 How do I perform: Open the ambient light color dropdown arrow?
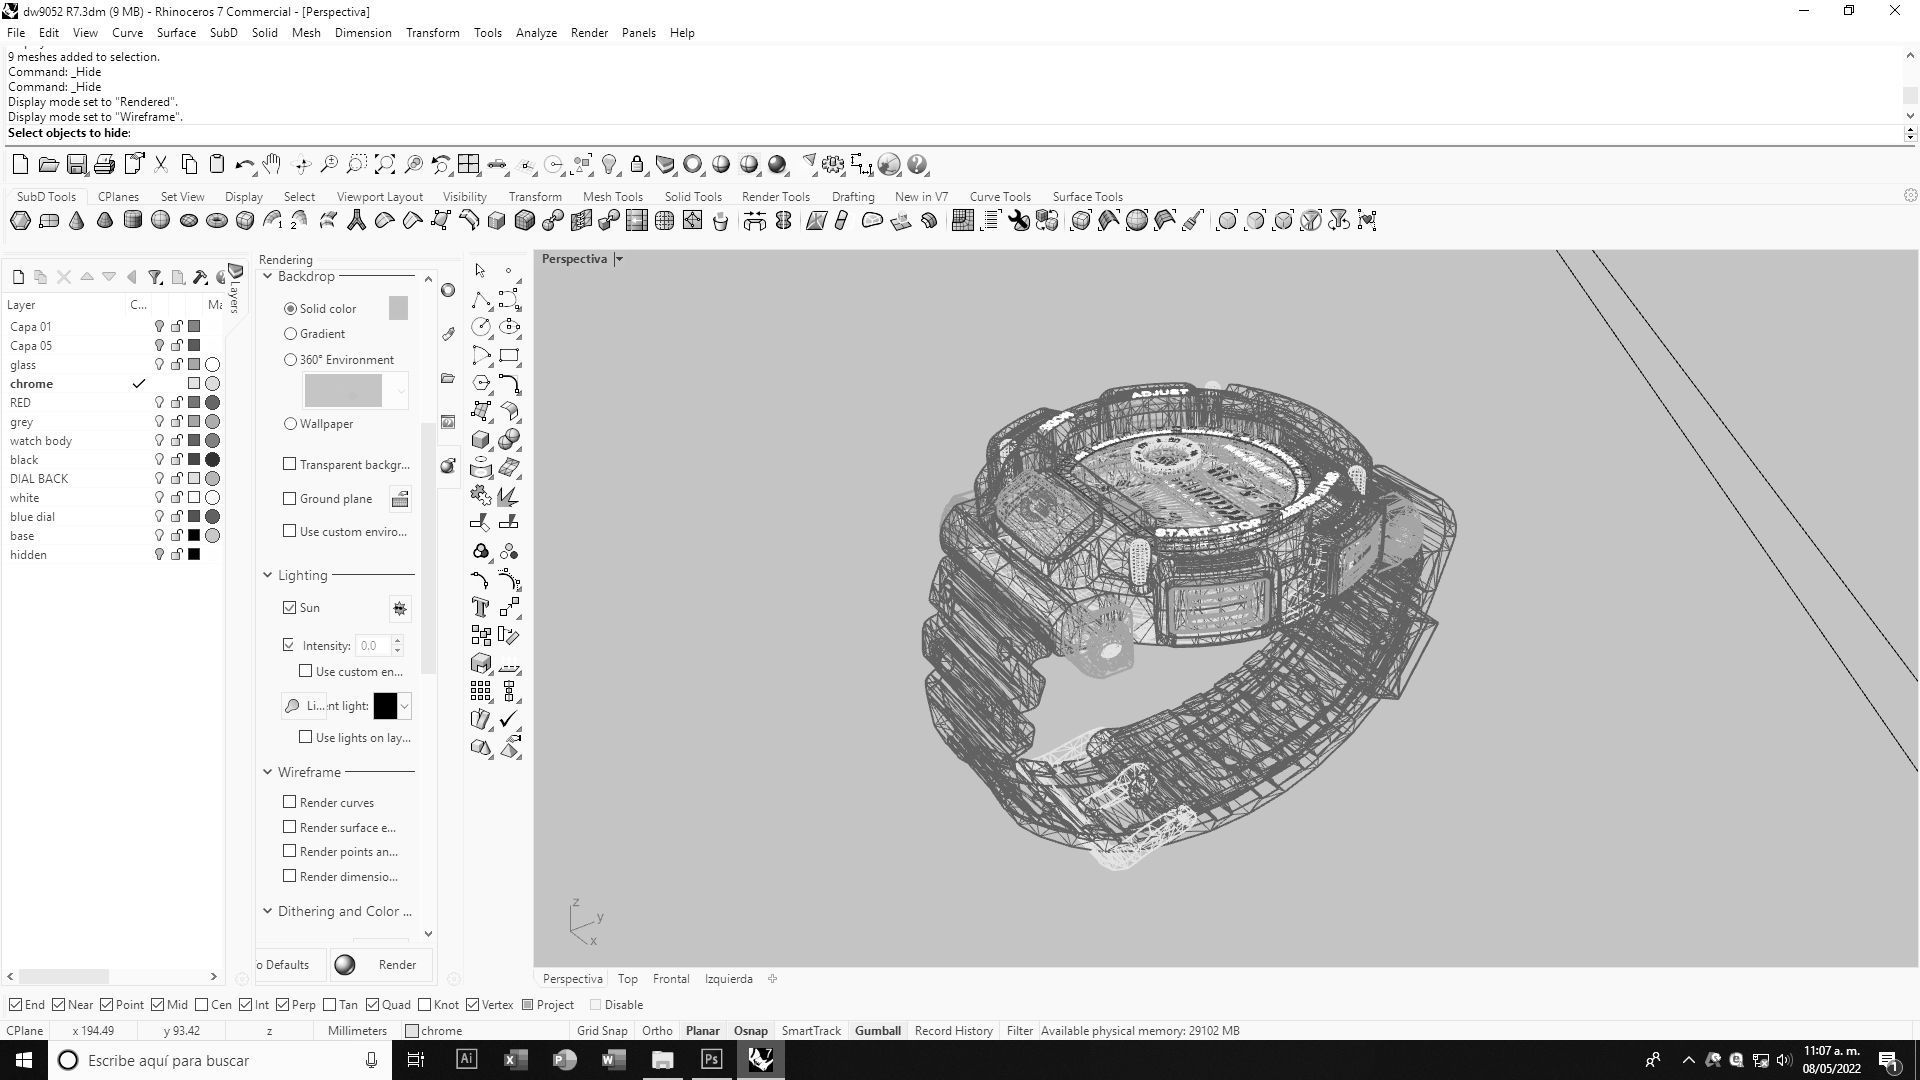pos(404,707)
